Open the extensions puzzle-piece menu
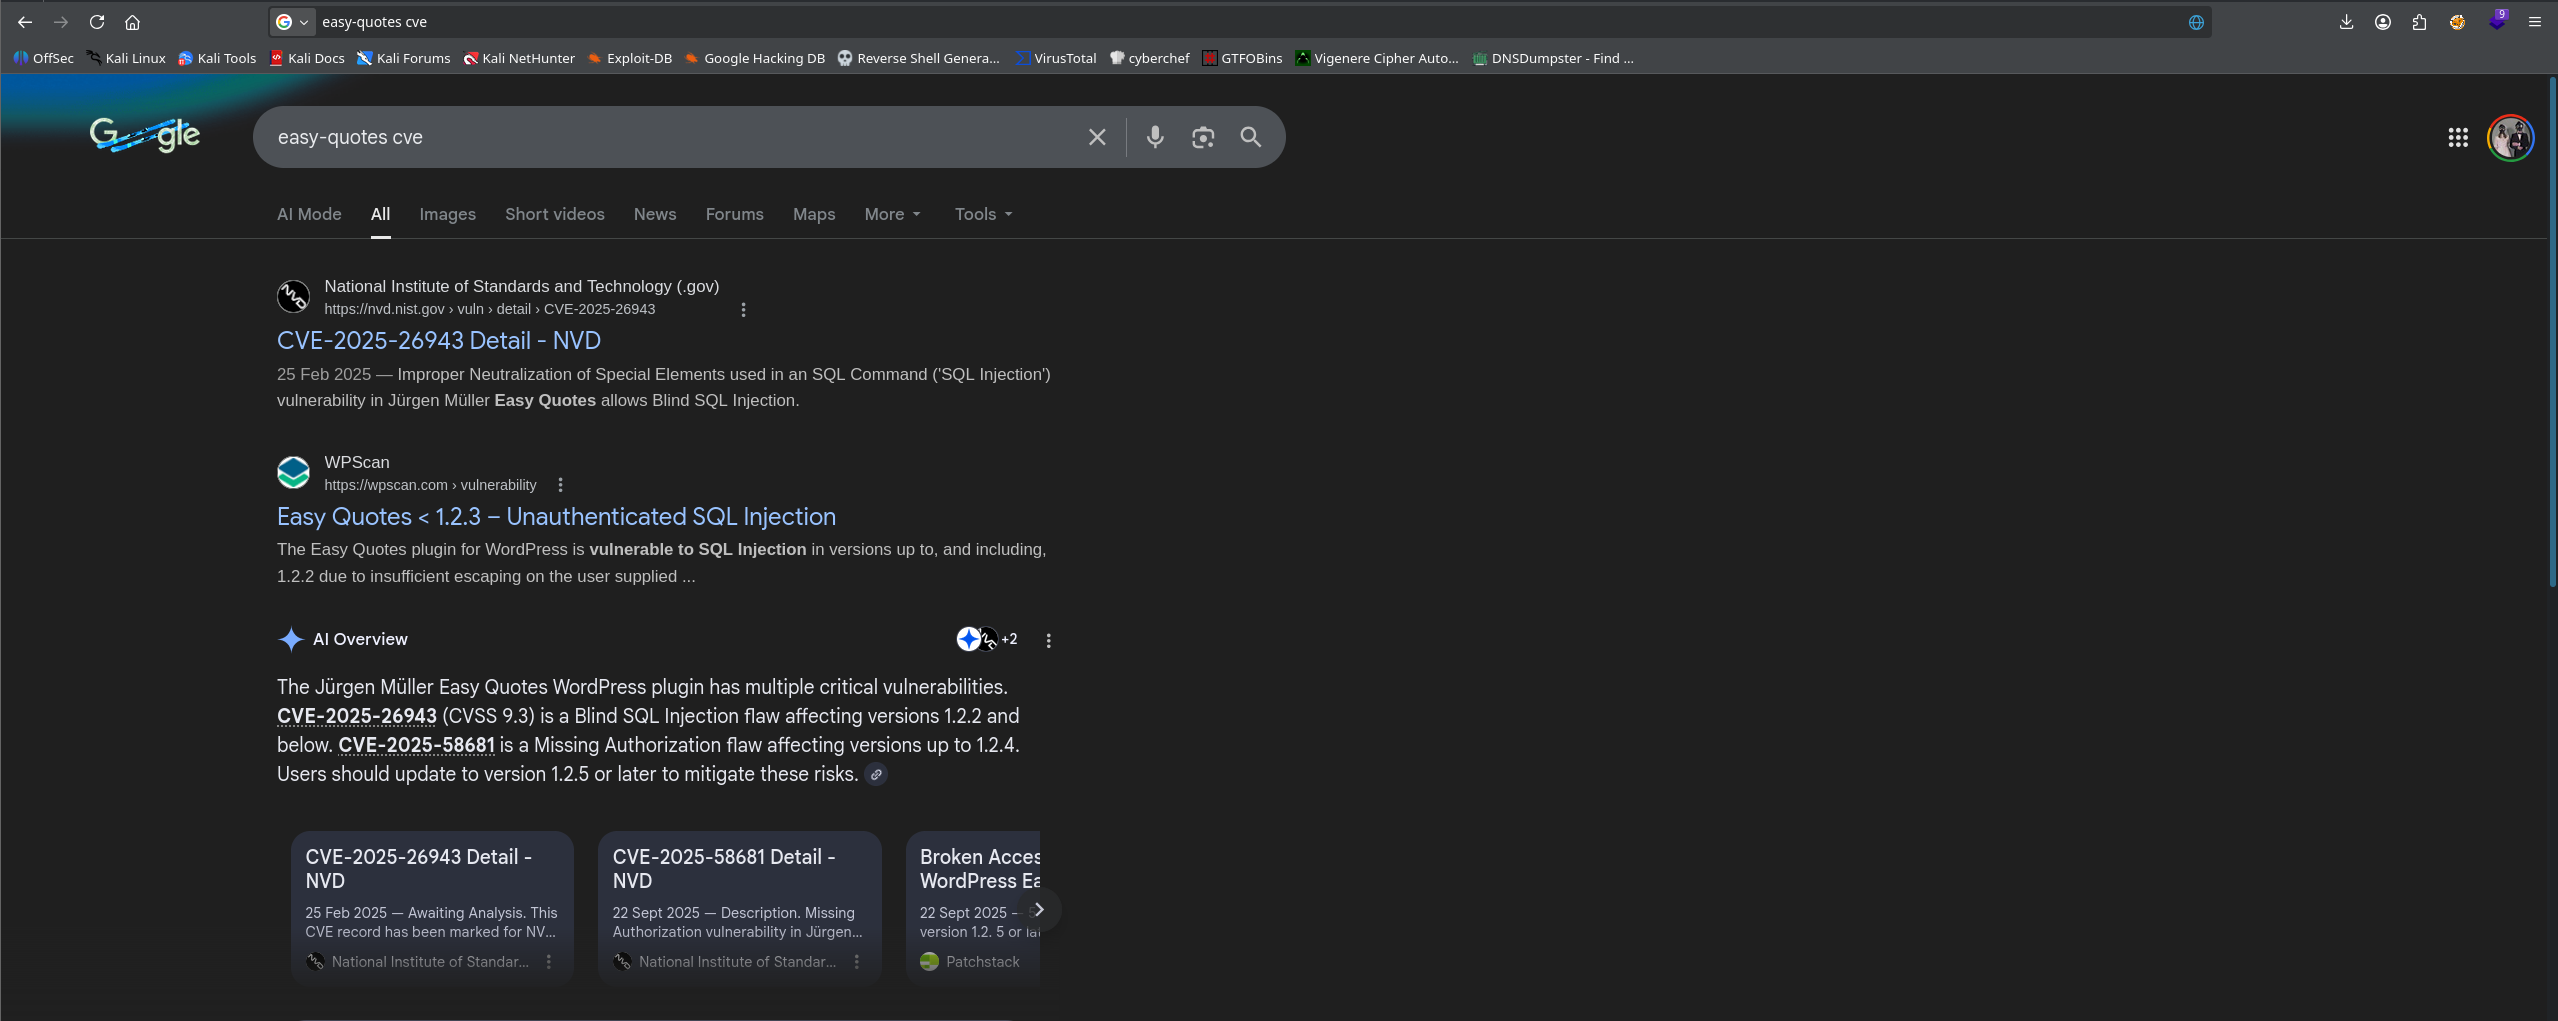Image resolution: width=2558 pixels, height=1021 pixels. click(2420, 21)
